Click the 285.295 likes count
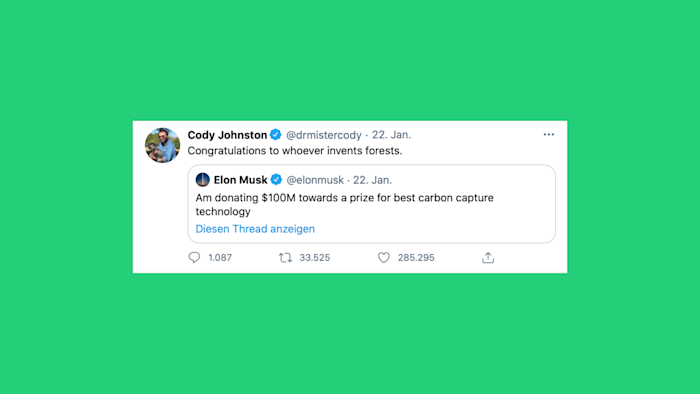This screenshot has width=700, height=394. pyautogui.click(x=416, y=257)
